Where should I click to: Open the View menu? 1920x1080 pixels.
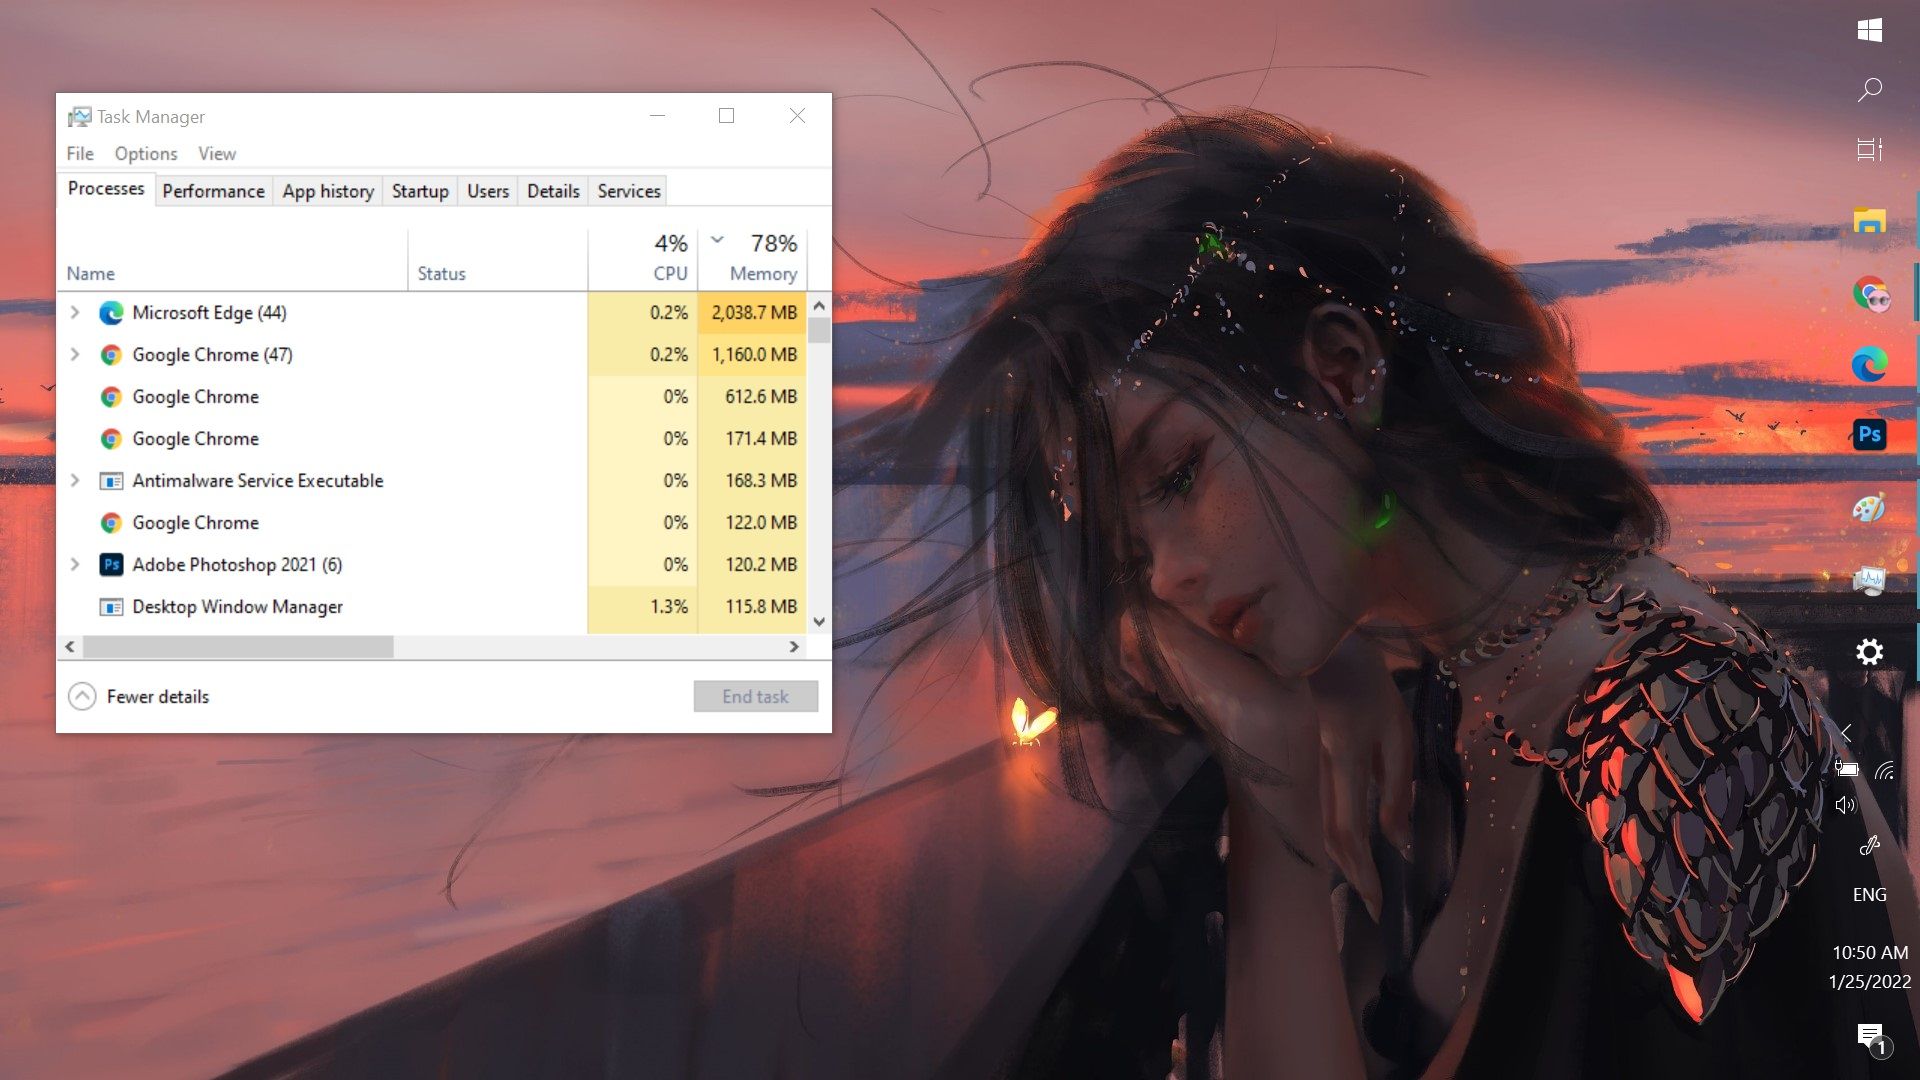[215, 153]
